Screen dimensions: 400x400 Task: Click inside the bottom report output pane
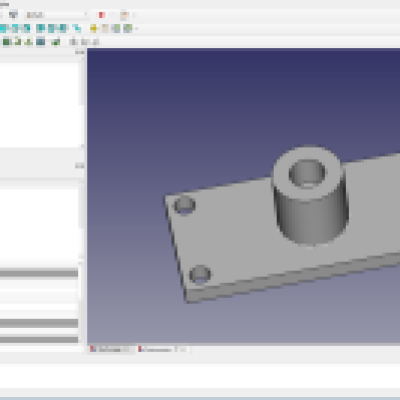click(x=200, y=376)
